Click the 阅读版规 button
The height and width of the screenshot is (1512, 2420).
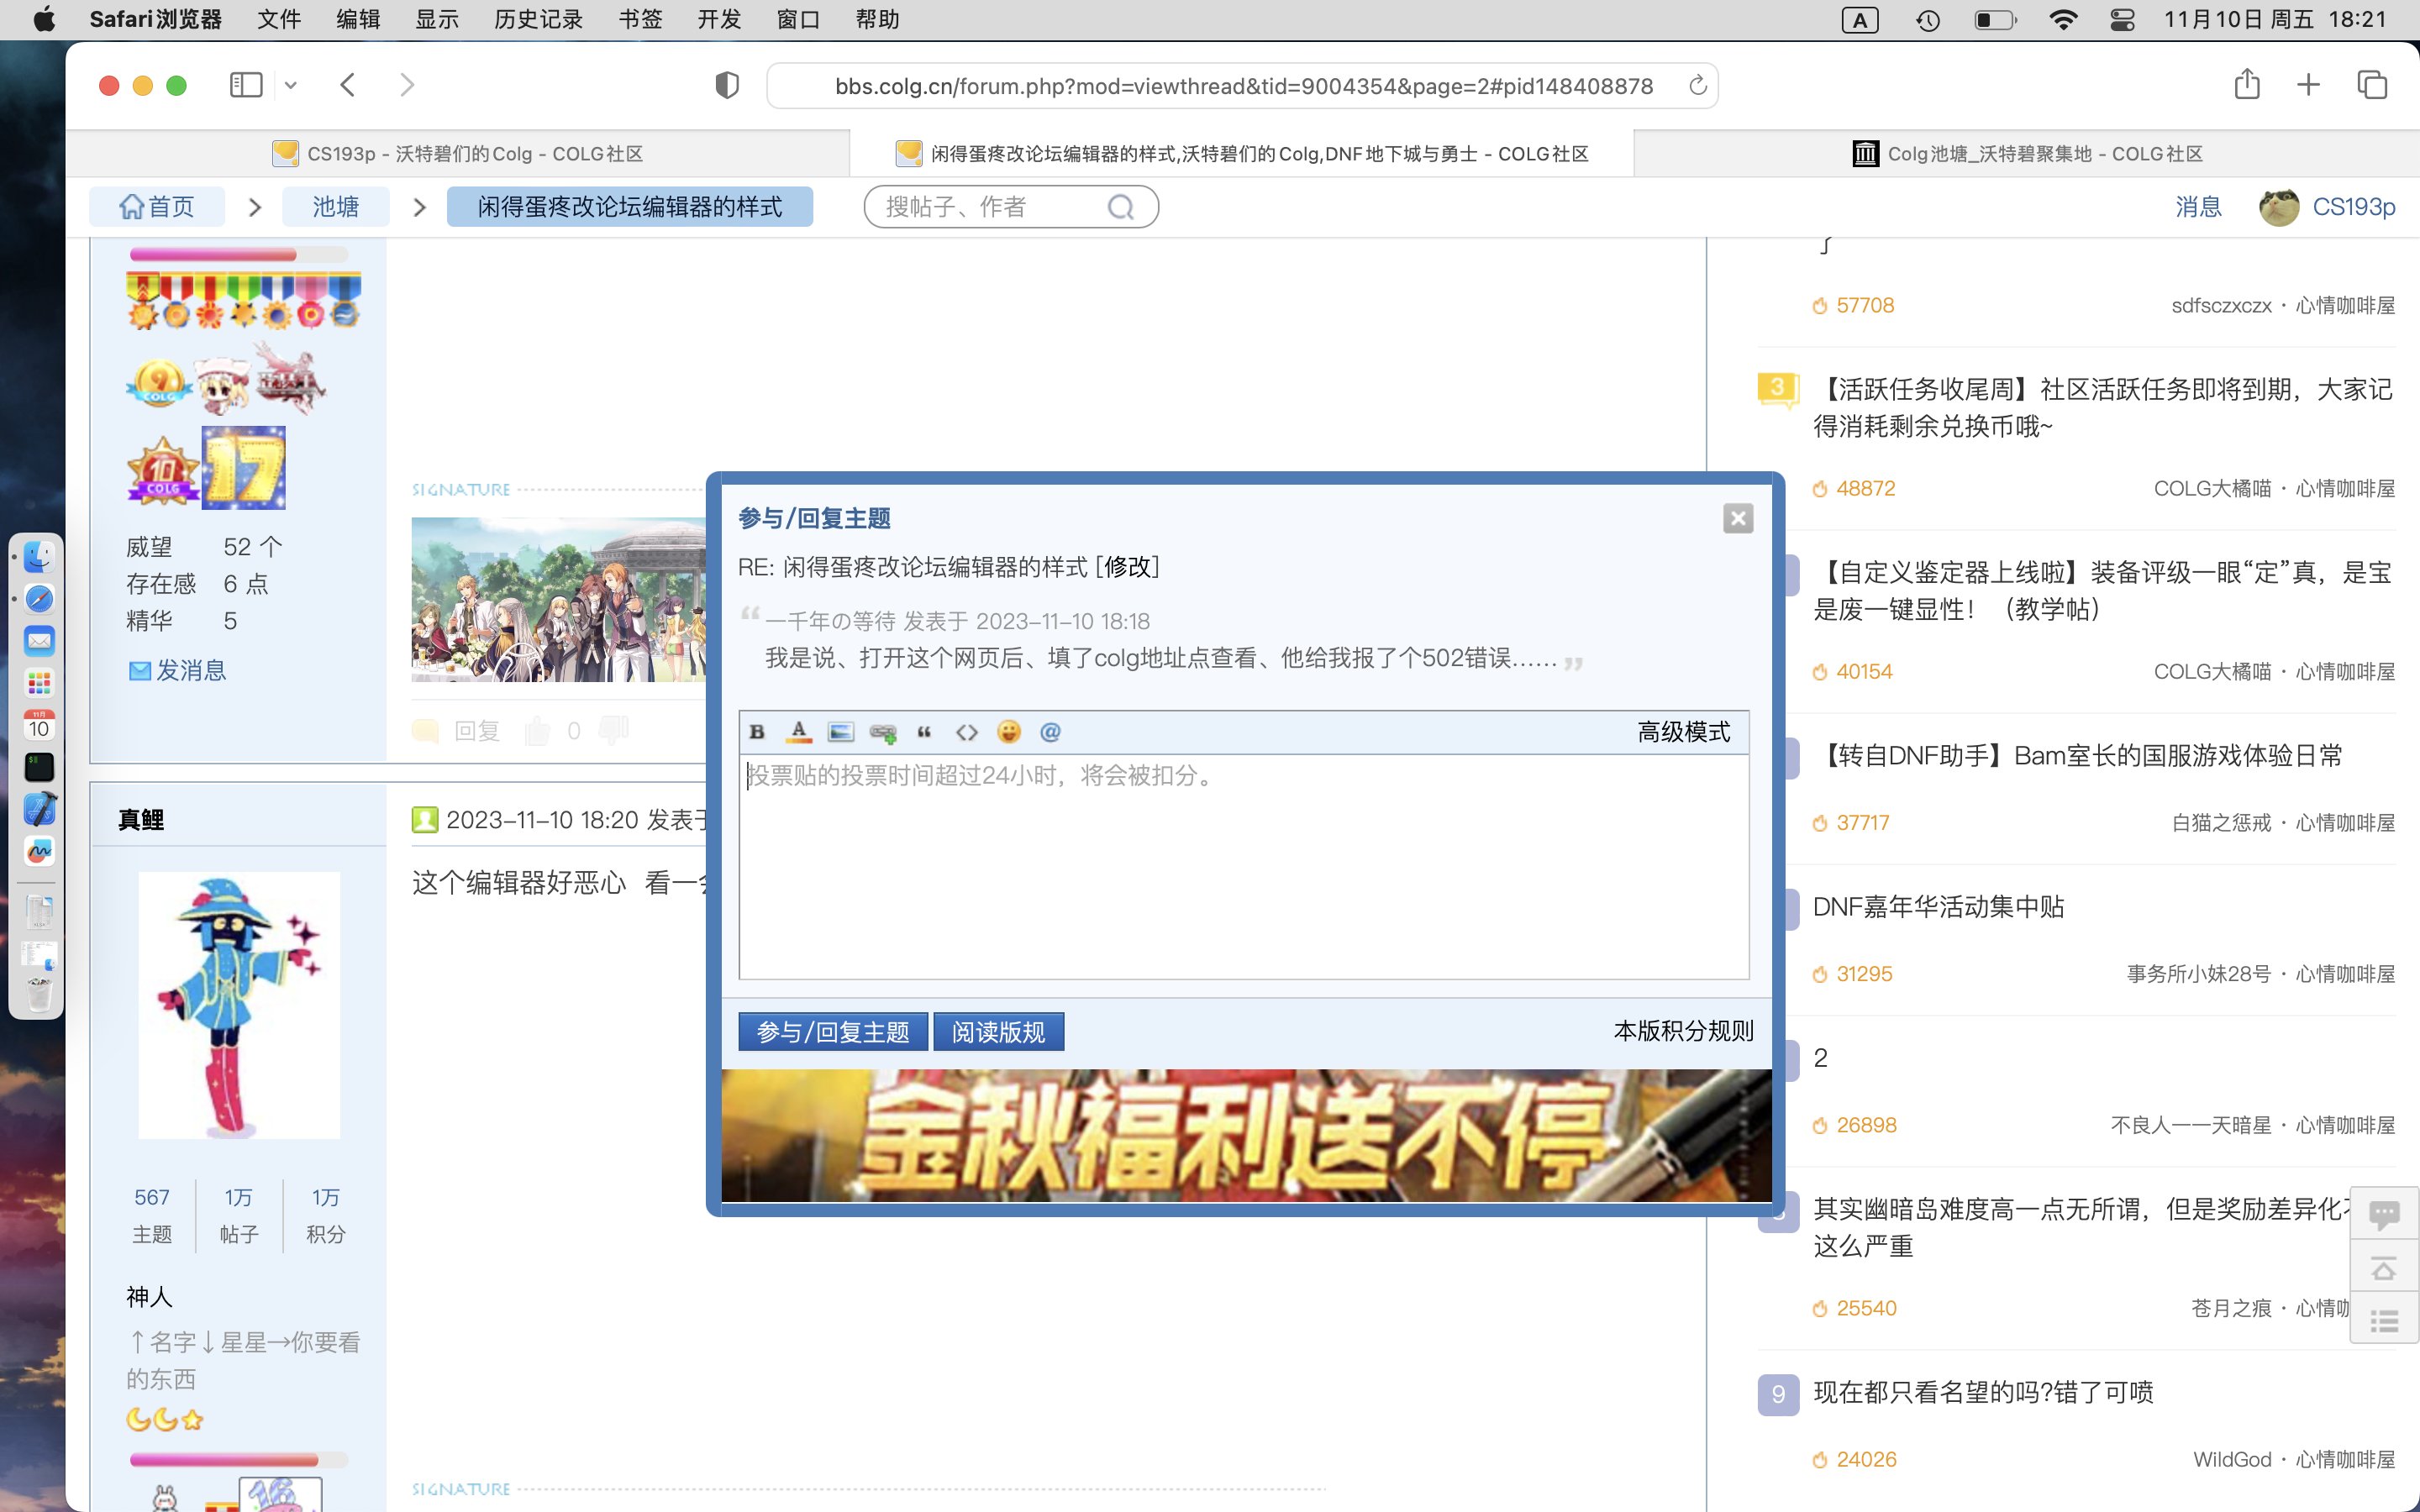tap(998, 1031)
